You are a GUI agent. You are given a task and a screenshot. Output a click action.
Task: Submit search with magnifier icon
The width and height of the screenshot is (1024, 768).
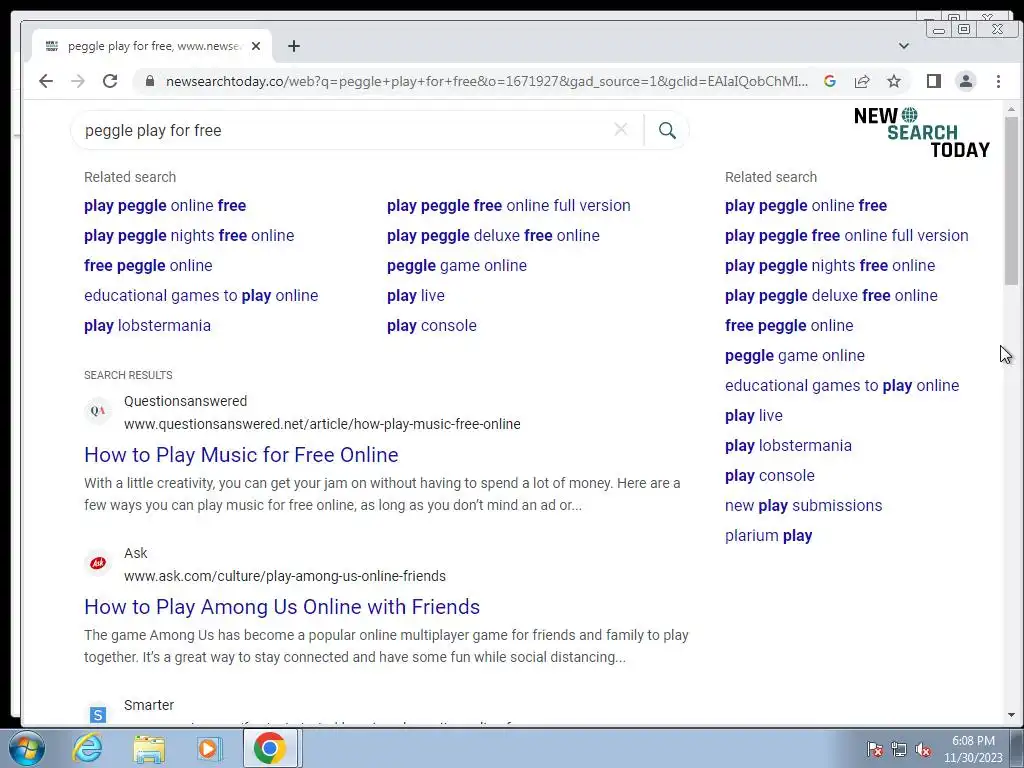coord(667,130)
